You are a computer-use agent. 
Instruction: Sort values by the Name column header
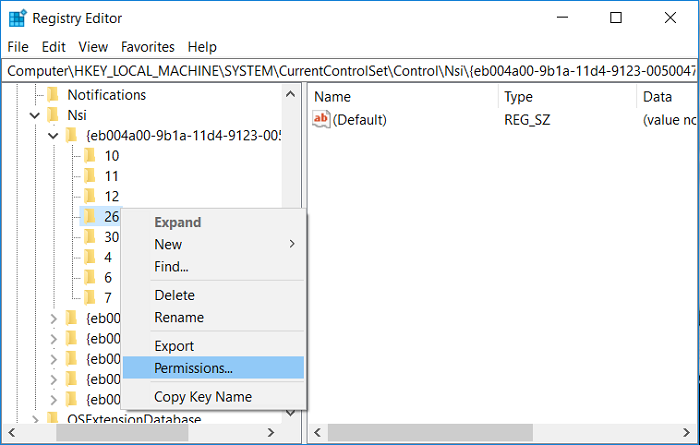tap(402, 97)
